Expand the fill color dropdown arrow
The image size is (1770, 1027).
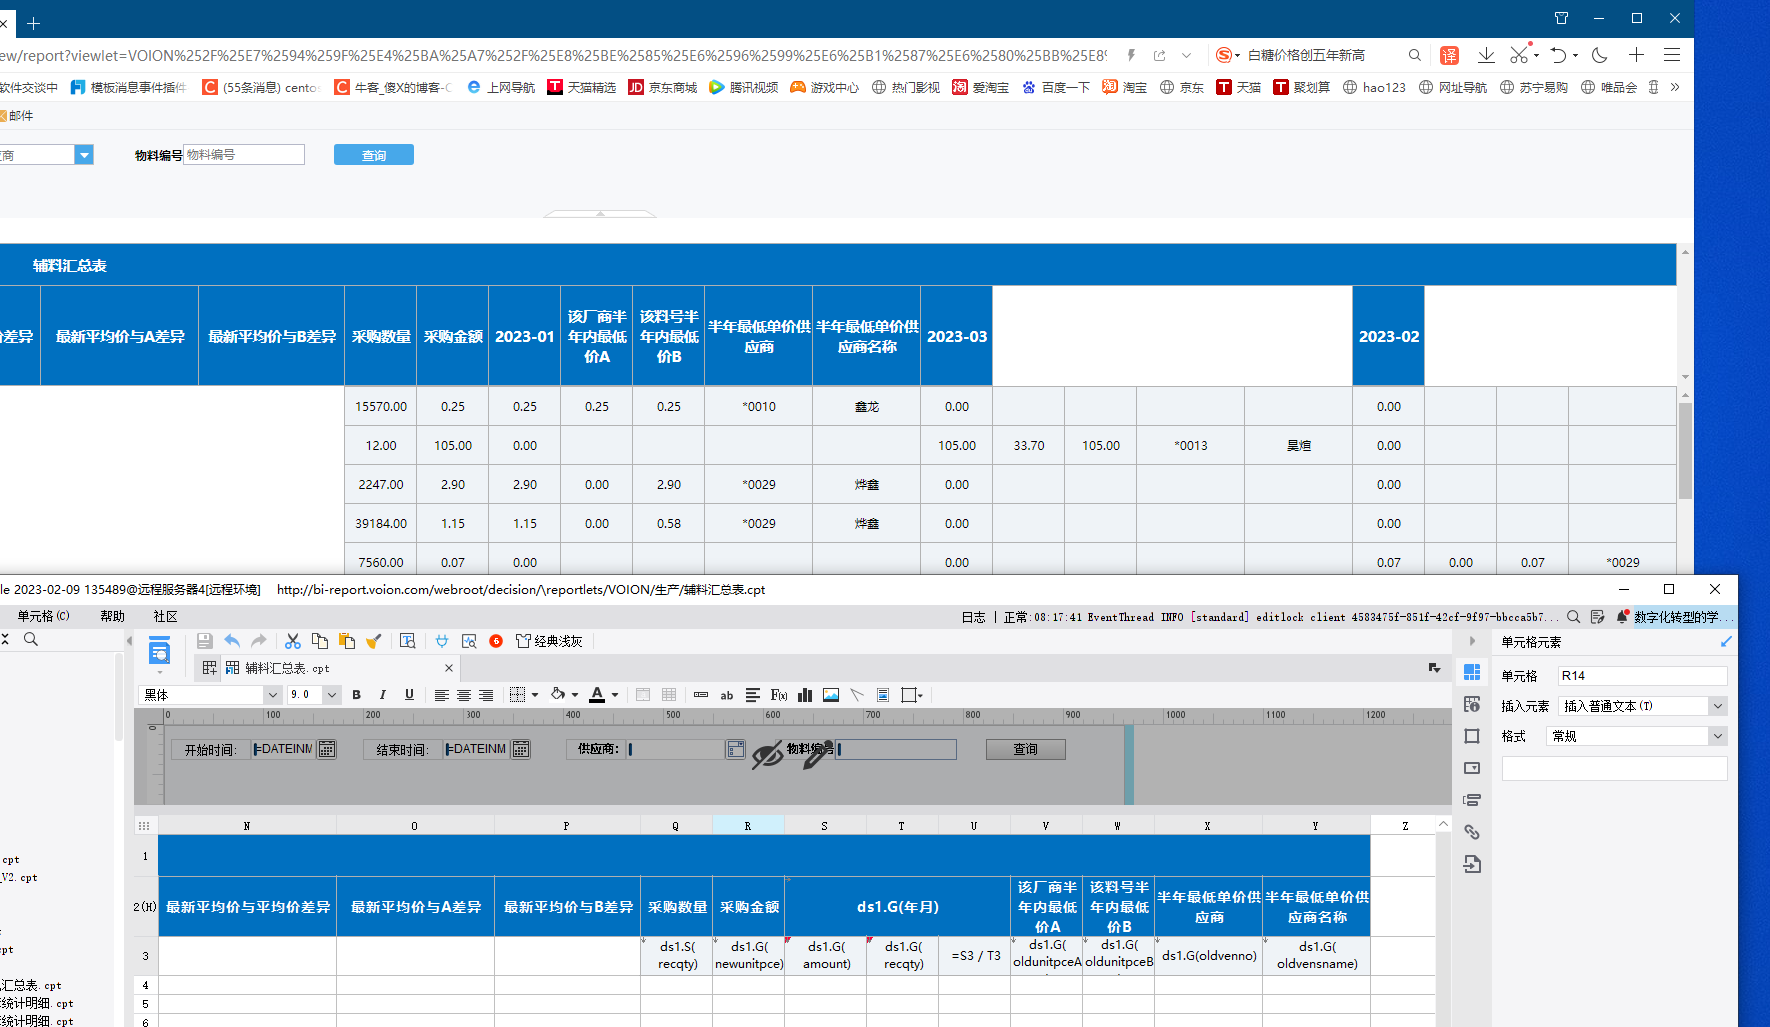575,695
